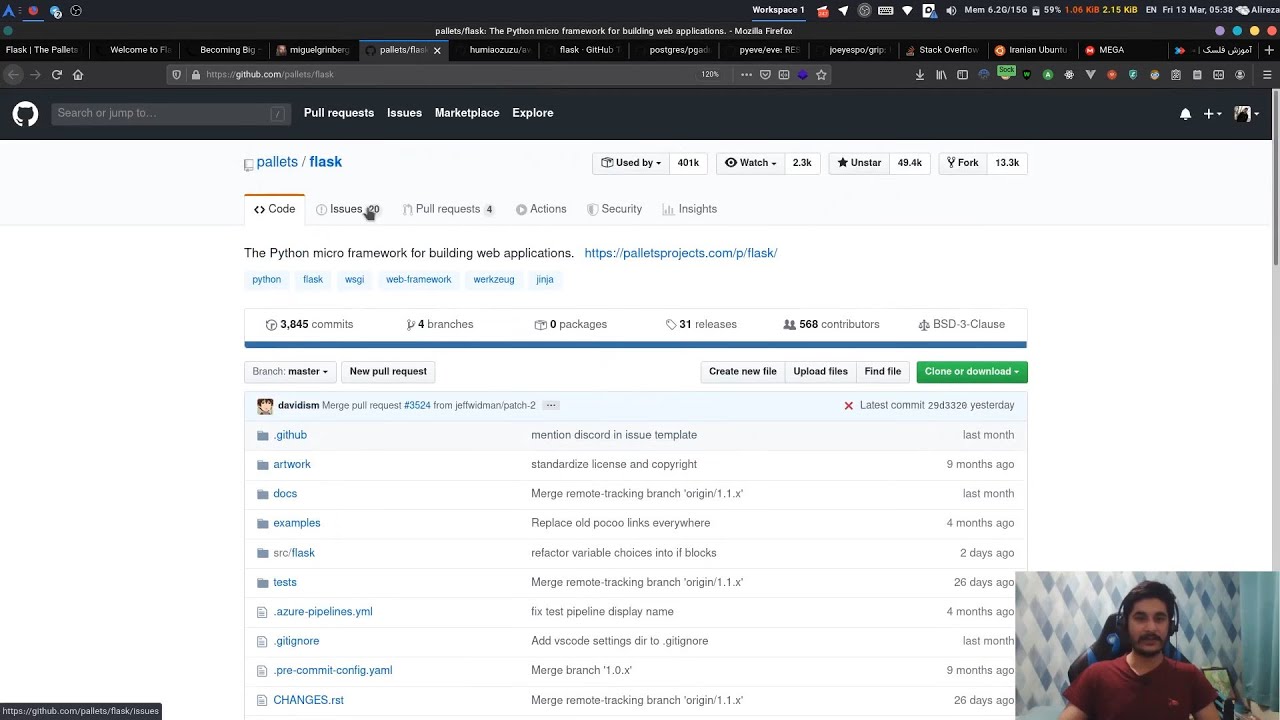Click New pull request button

pos(388,372)
